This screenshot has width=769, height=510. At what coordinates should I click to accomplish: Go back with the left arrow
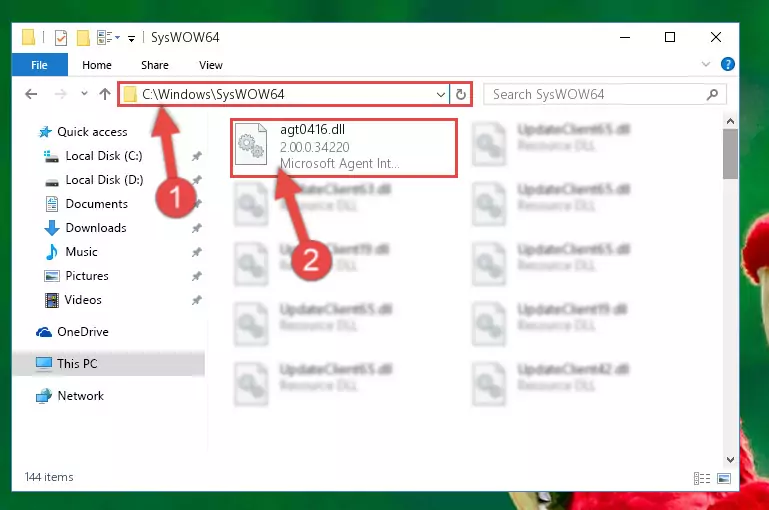(x=31, y=94)
